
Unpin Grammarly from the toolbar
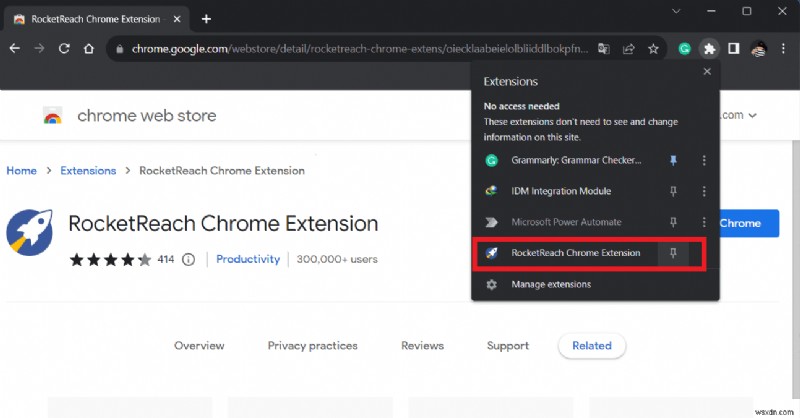[x=673, y=160]
